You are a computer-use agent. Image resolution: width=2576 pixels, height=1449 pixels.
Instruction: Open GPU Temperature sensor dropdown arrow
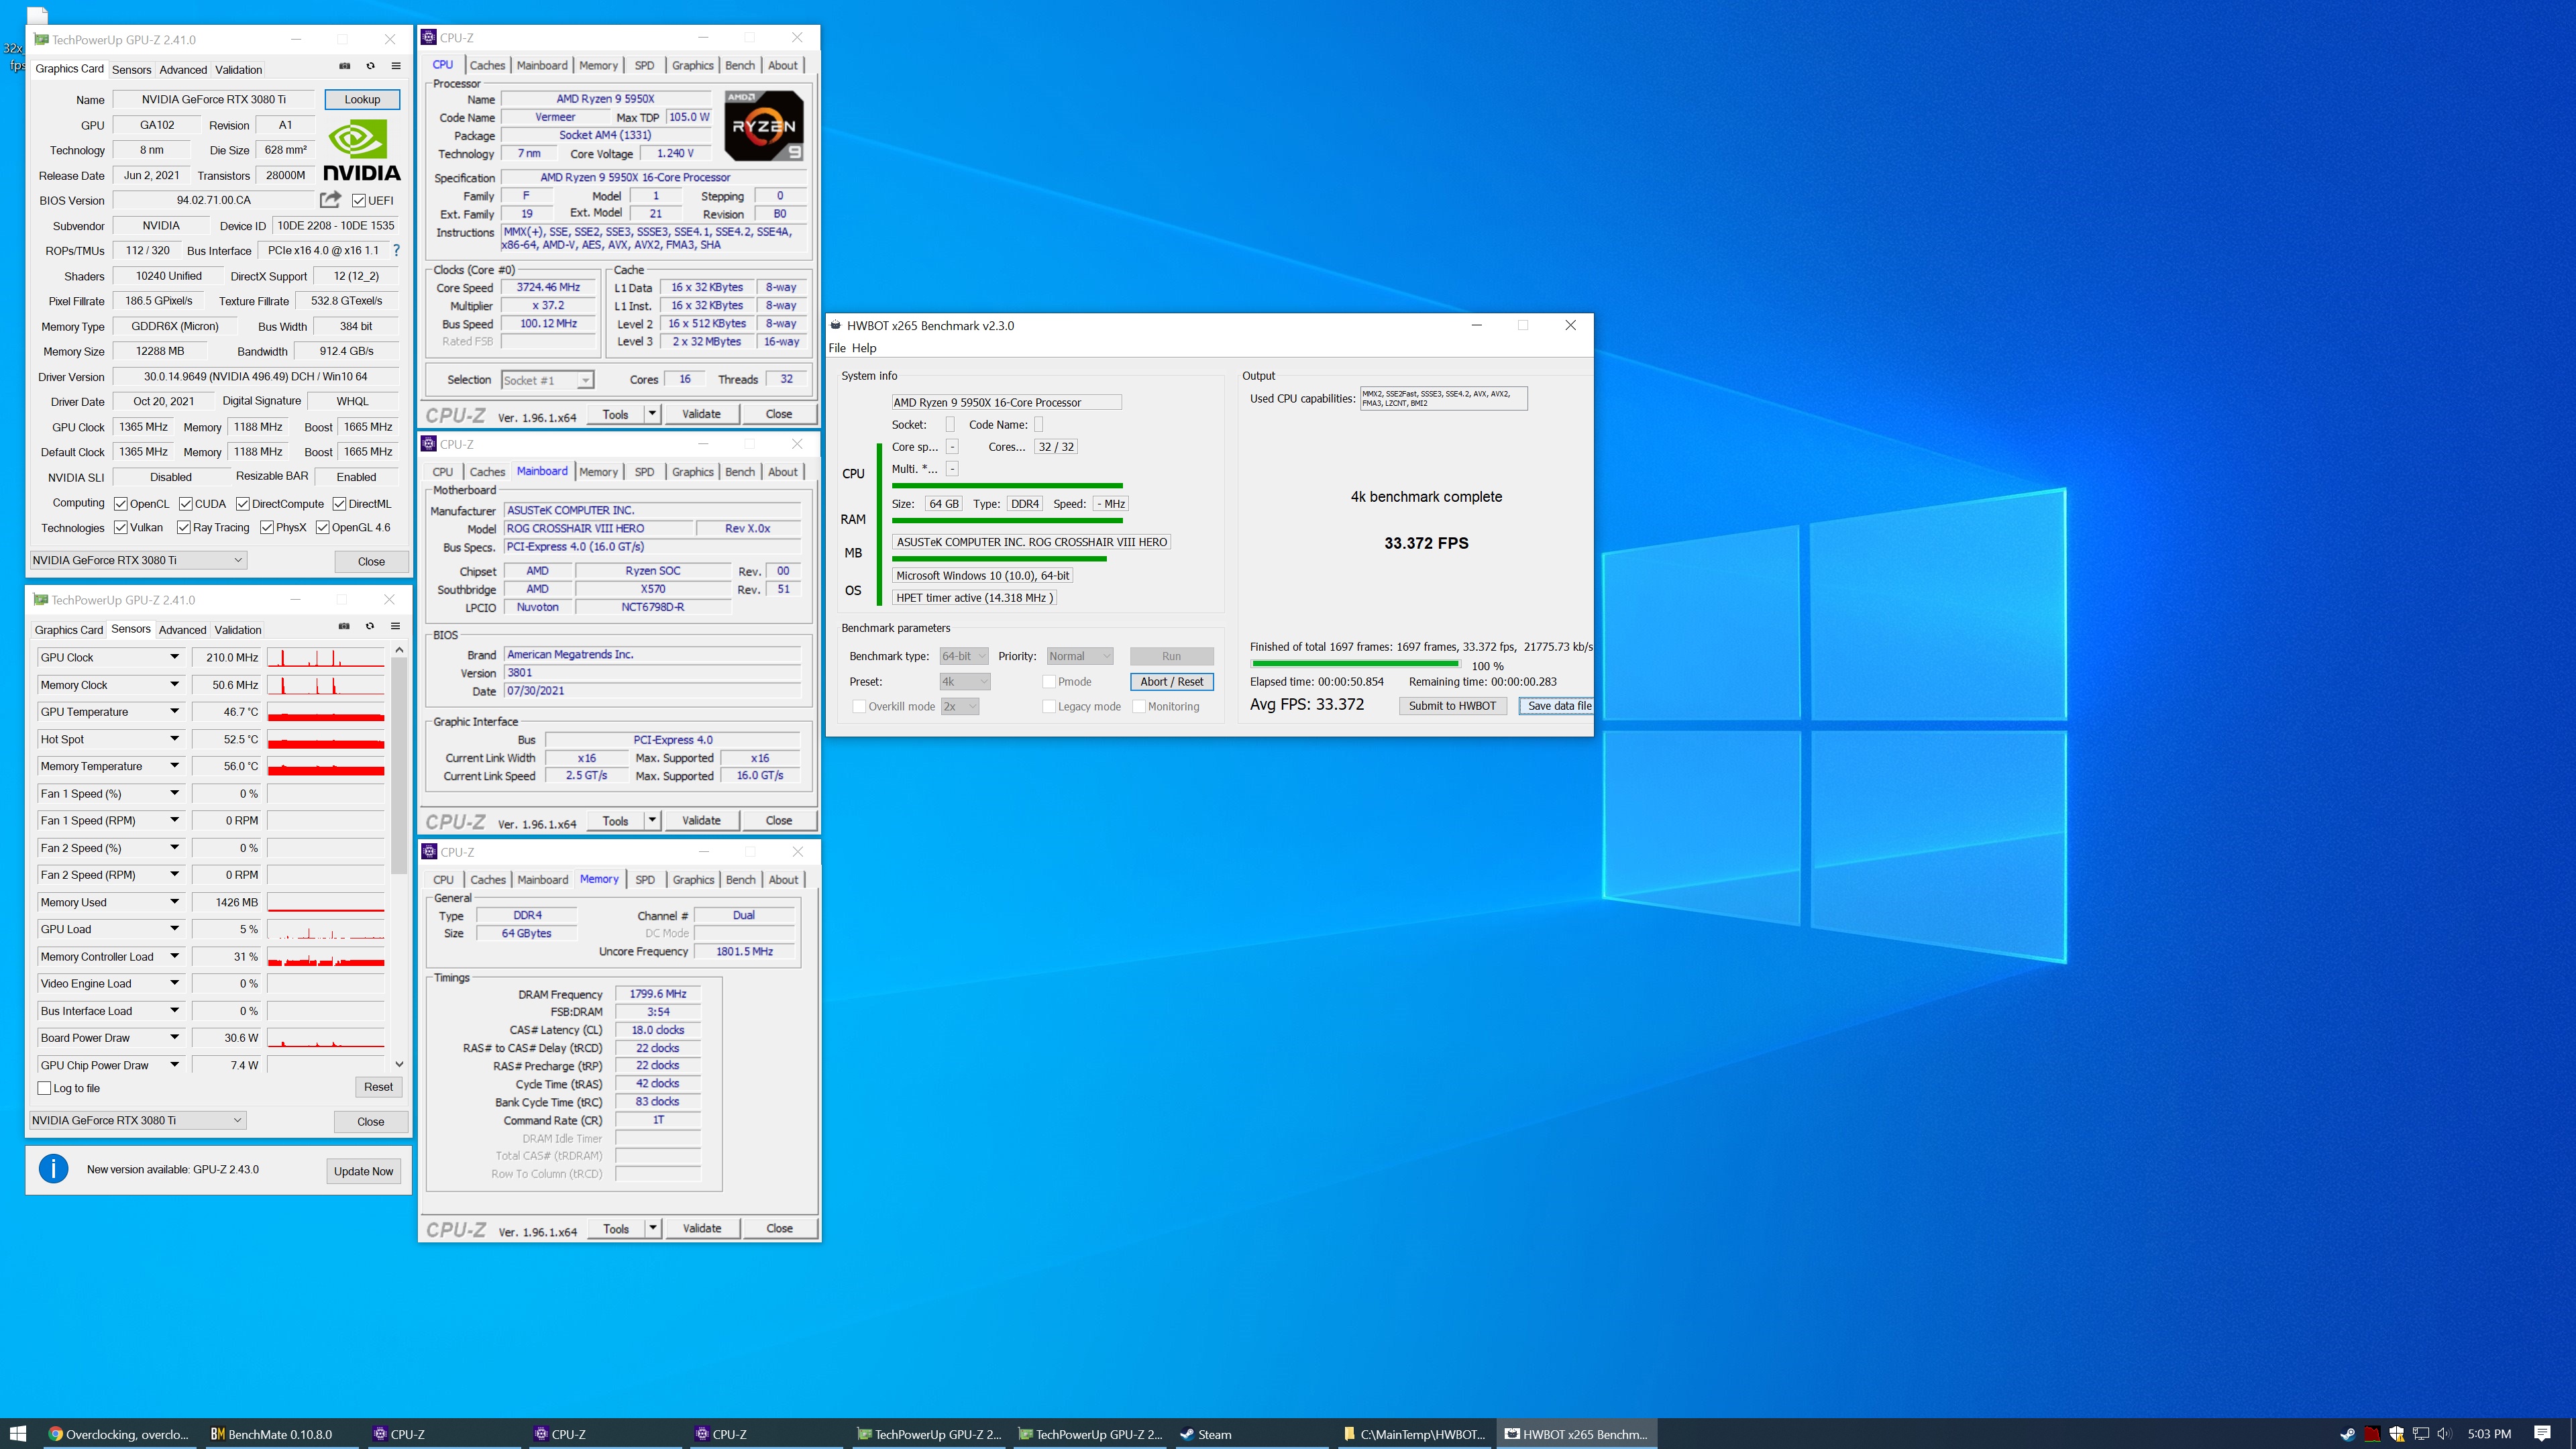pyautogui.click(x=174, y=711)
